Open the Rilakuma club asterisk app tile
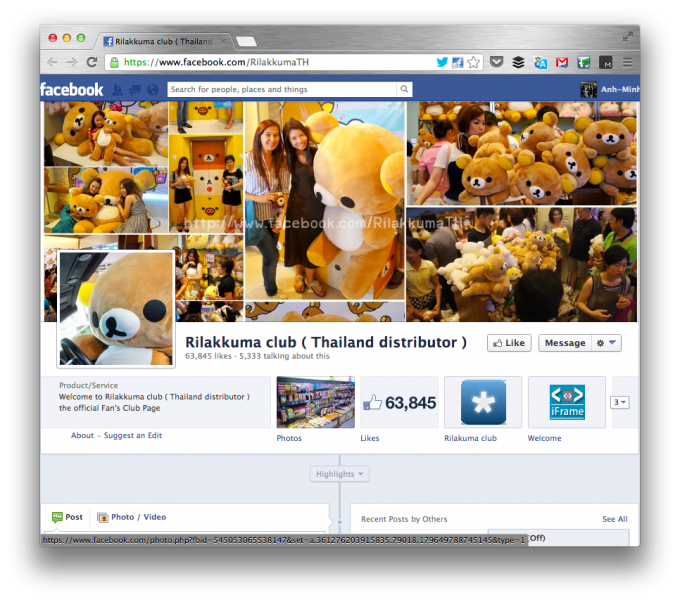This screenshot has width=680, height=602. pos(483,402)
